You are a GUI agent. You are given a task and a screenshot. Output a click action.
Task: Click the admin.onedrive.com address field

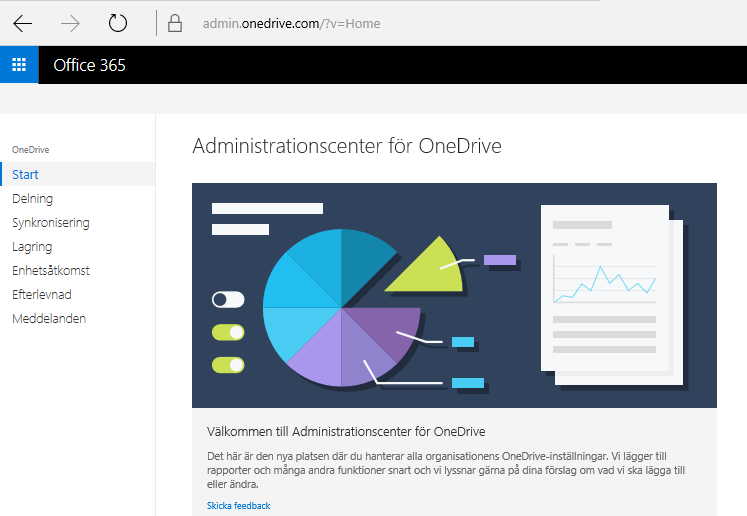coord(291,23)
